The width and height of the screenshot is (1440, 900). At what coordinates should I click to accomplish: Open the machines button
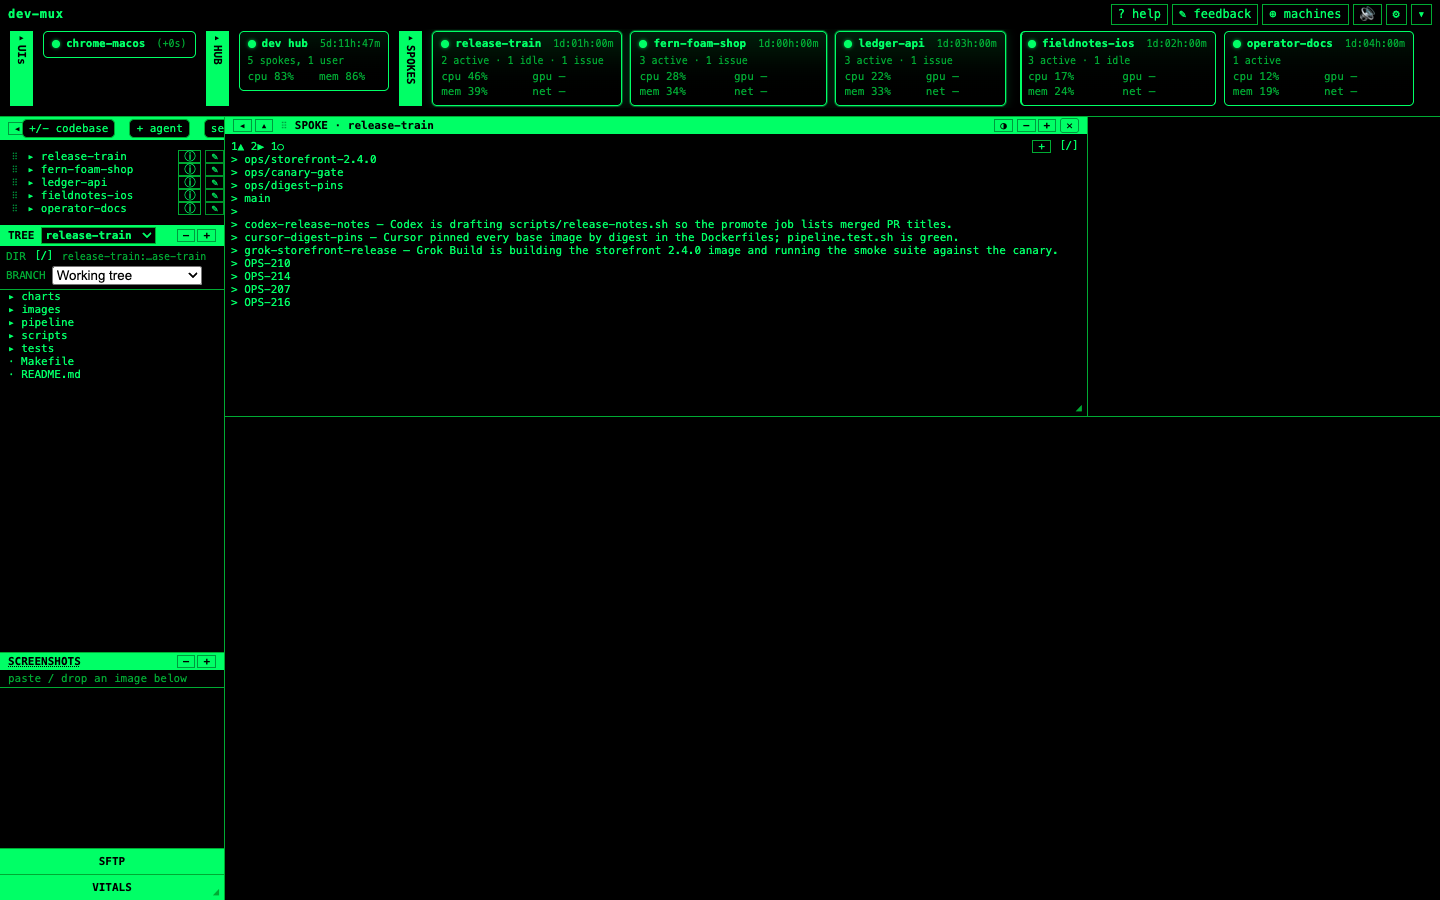[x=1305, y=14]
